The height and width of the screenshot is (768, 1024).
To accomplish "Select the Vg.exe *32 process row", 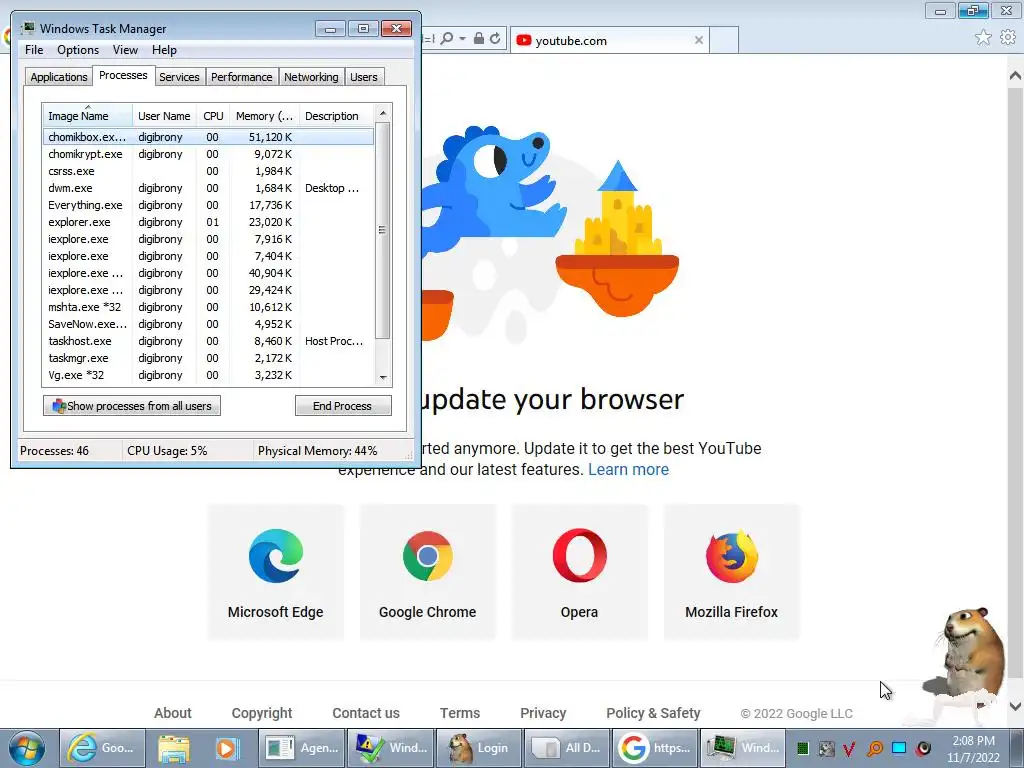I will tap(208, 375).
